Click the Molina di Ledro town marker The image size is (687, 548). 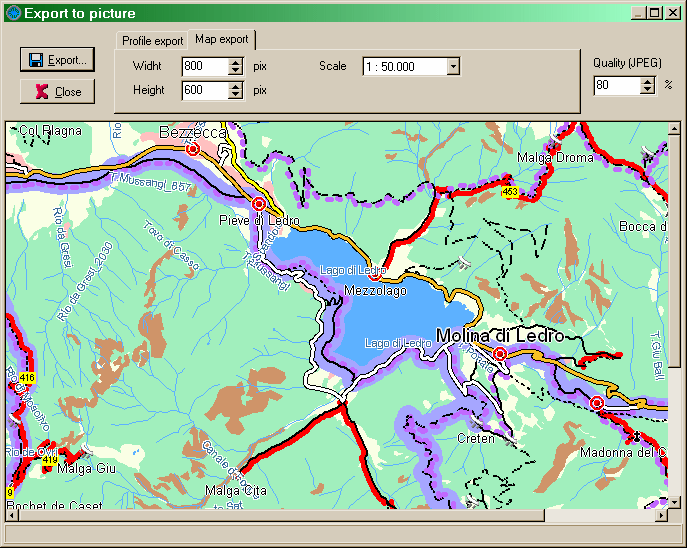coord(500,354)
